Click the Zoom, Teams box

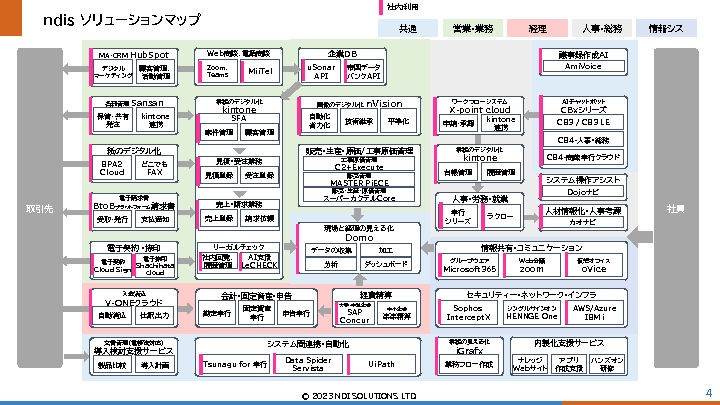coord(217,70)
